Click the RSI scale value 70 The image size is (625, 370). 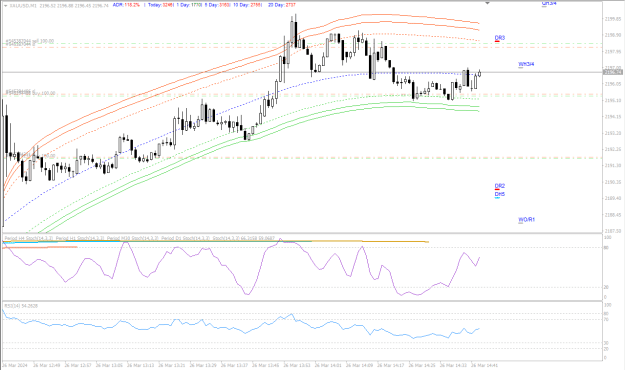[x=606, y=320]
